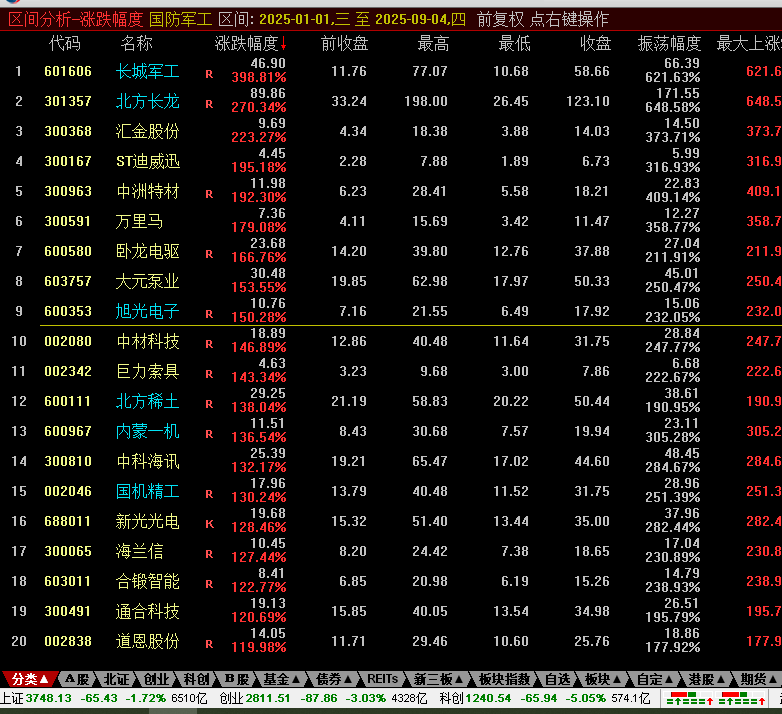Sort by the 收盘 column header

pyautogui.click(x=595, y=43)
